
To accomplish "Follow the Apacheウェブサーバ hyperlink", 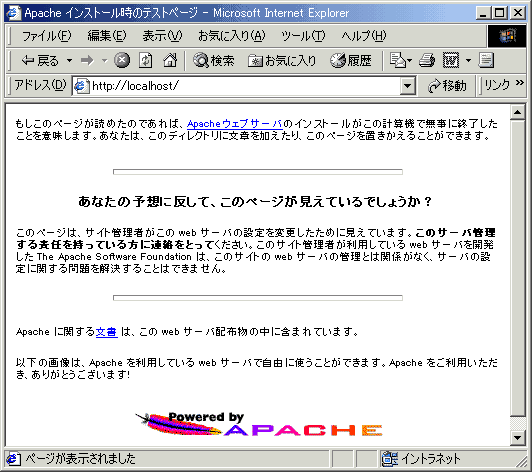I will [234, 124].
